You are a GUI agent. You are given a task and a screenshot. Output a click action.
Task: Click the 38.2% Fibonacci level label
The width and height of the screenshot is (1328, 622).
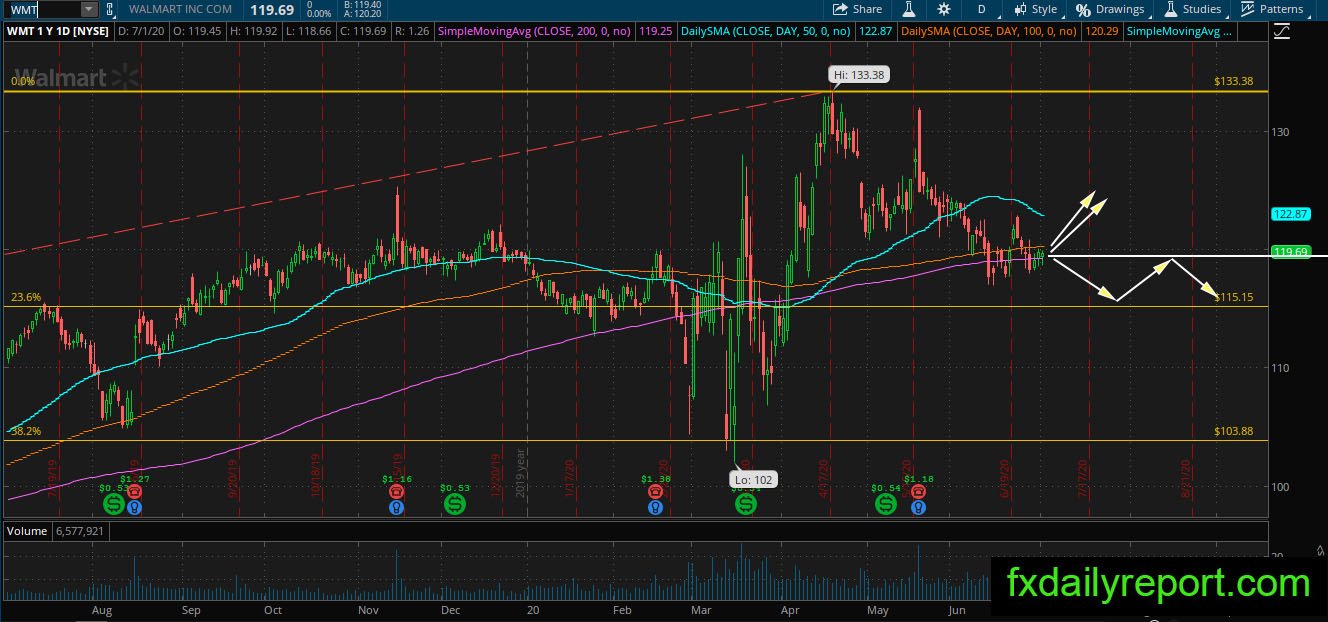[25, 431]
